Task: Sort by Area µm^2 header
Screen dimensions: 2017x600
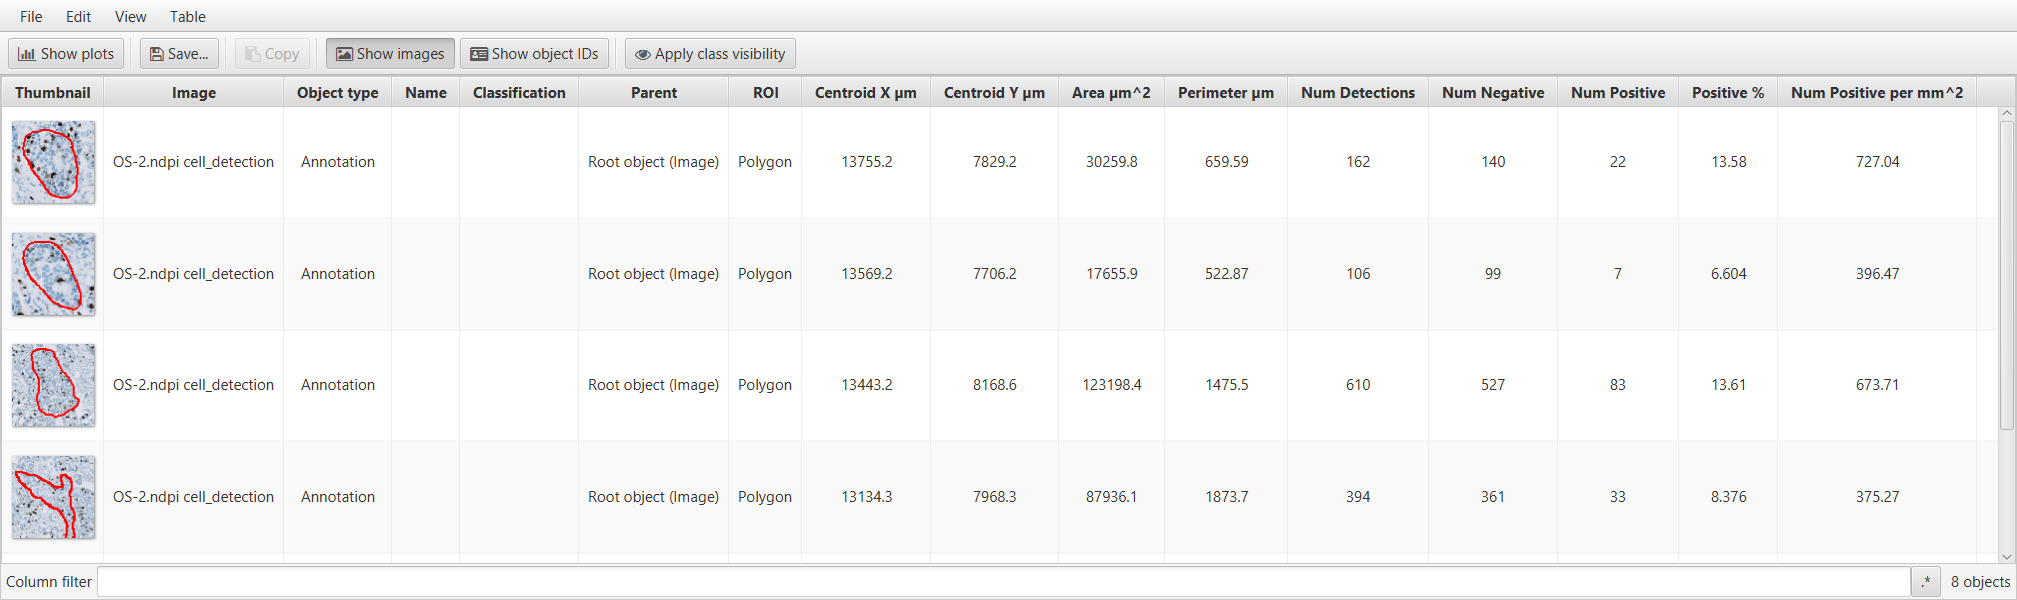Action: (1112, 92)
